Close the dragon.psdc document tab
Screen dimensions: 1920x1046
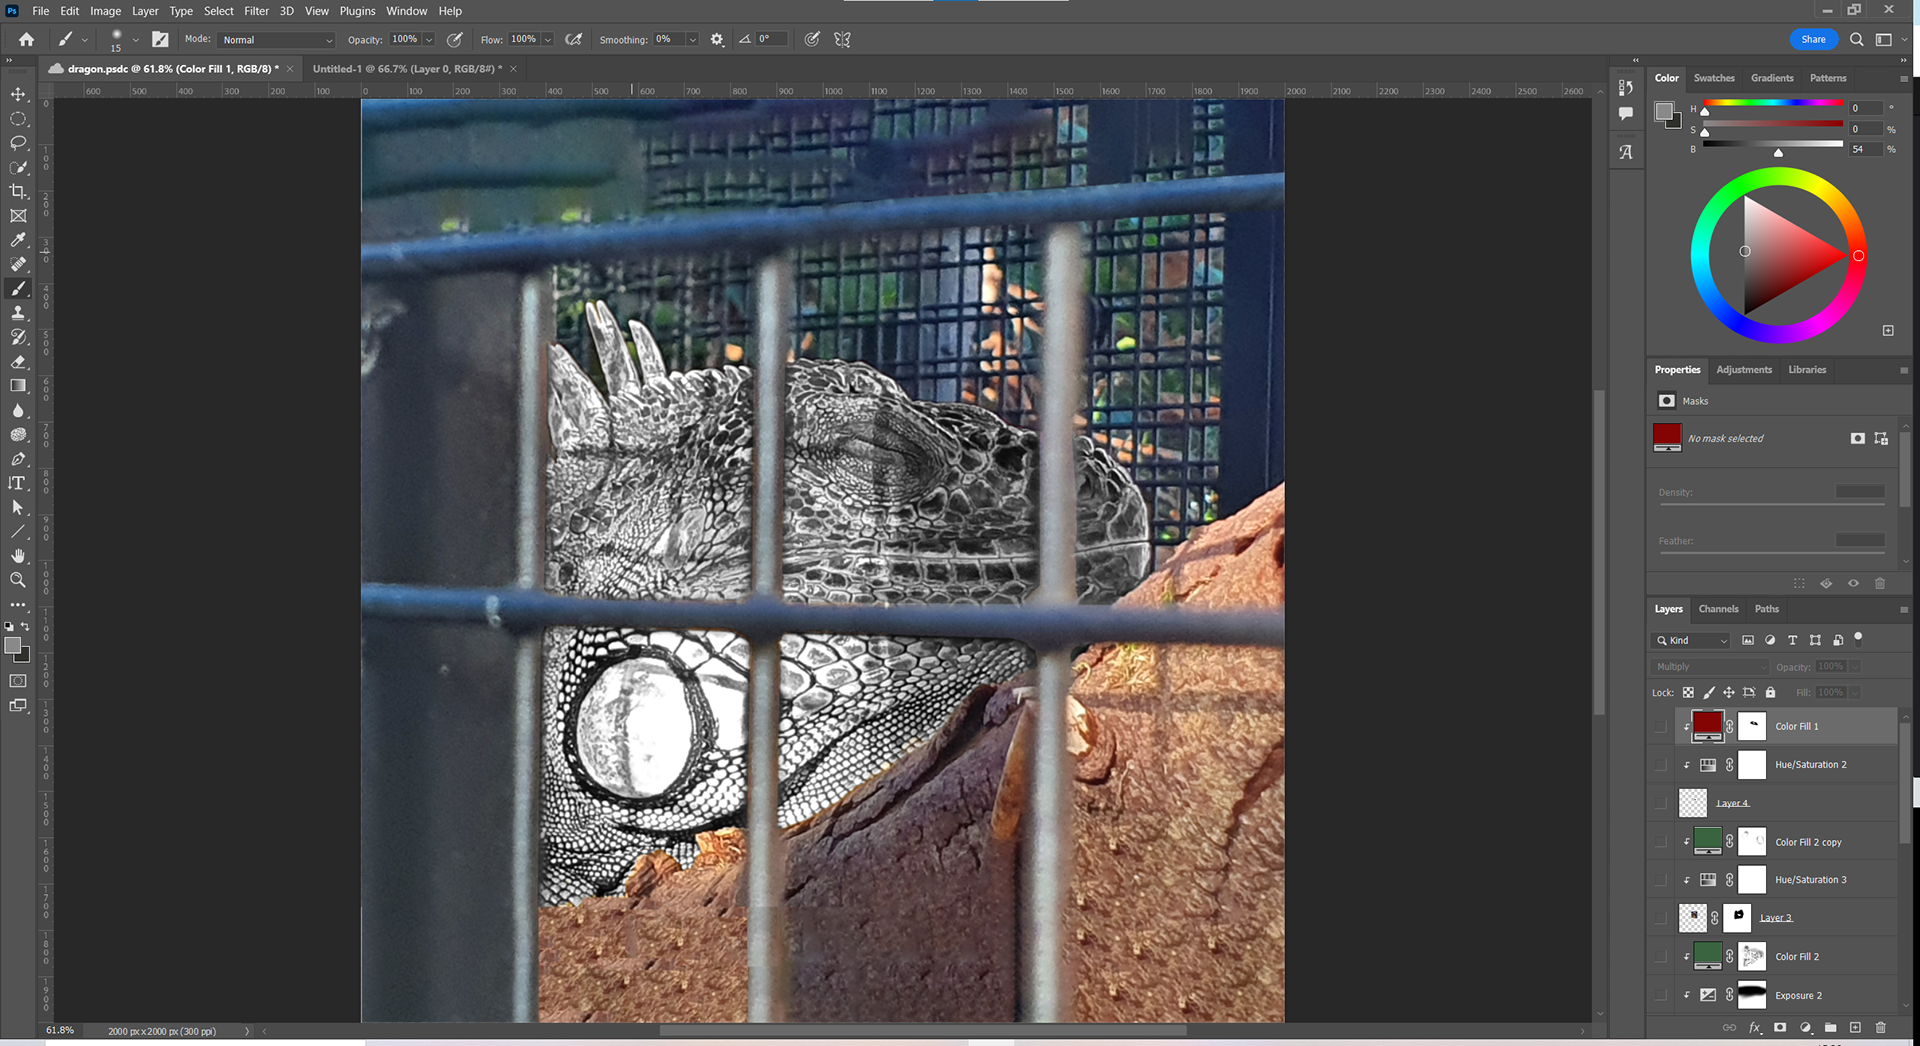tap(290, 69)
